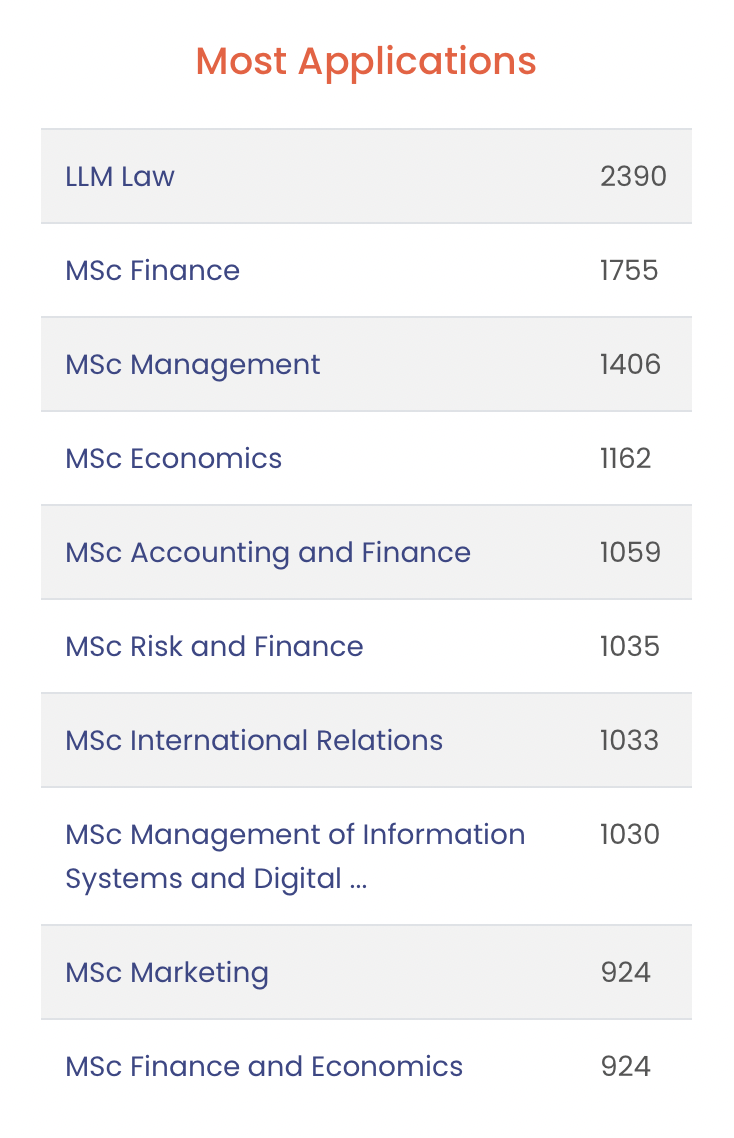Open MSc Accounting and Finance link

[x=267, y=553]
